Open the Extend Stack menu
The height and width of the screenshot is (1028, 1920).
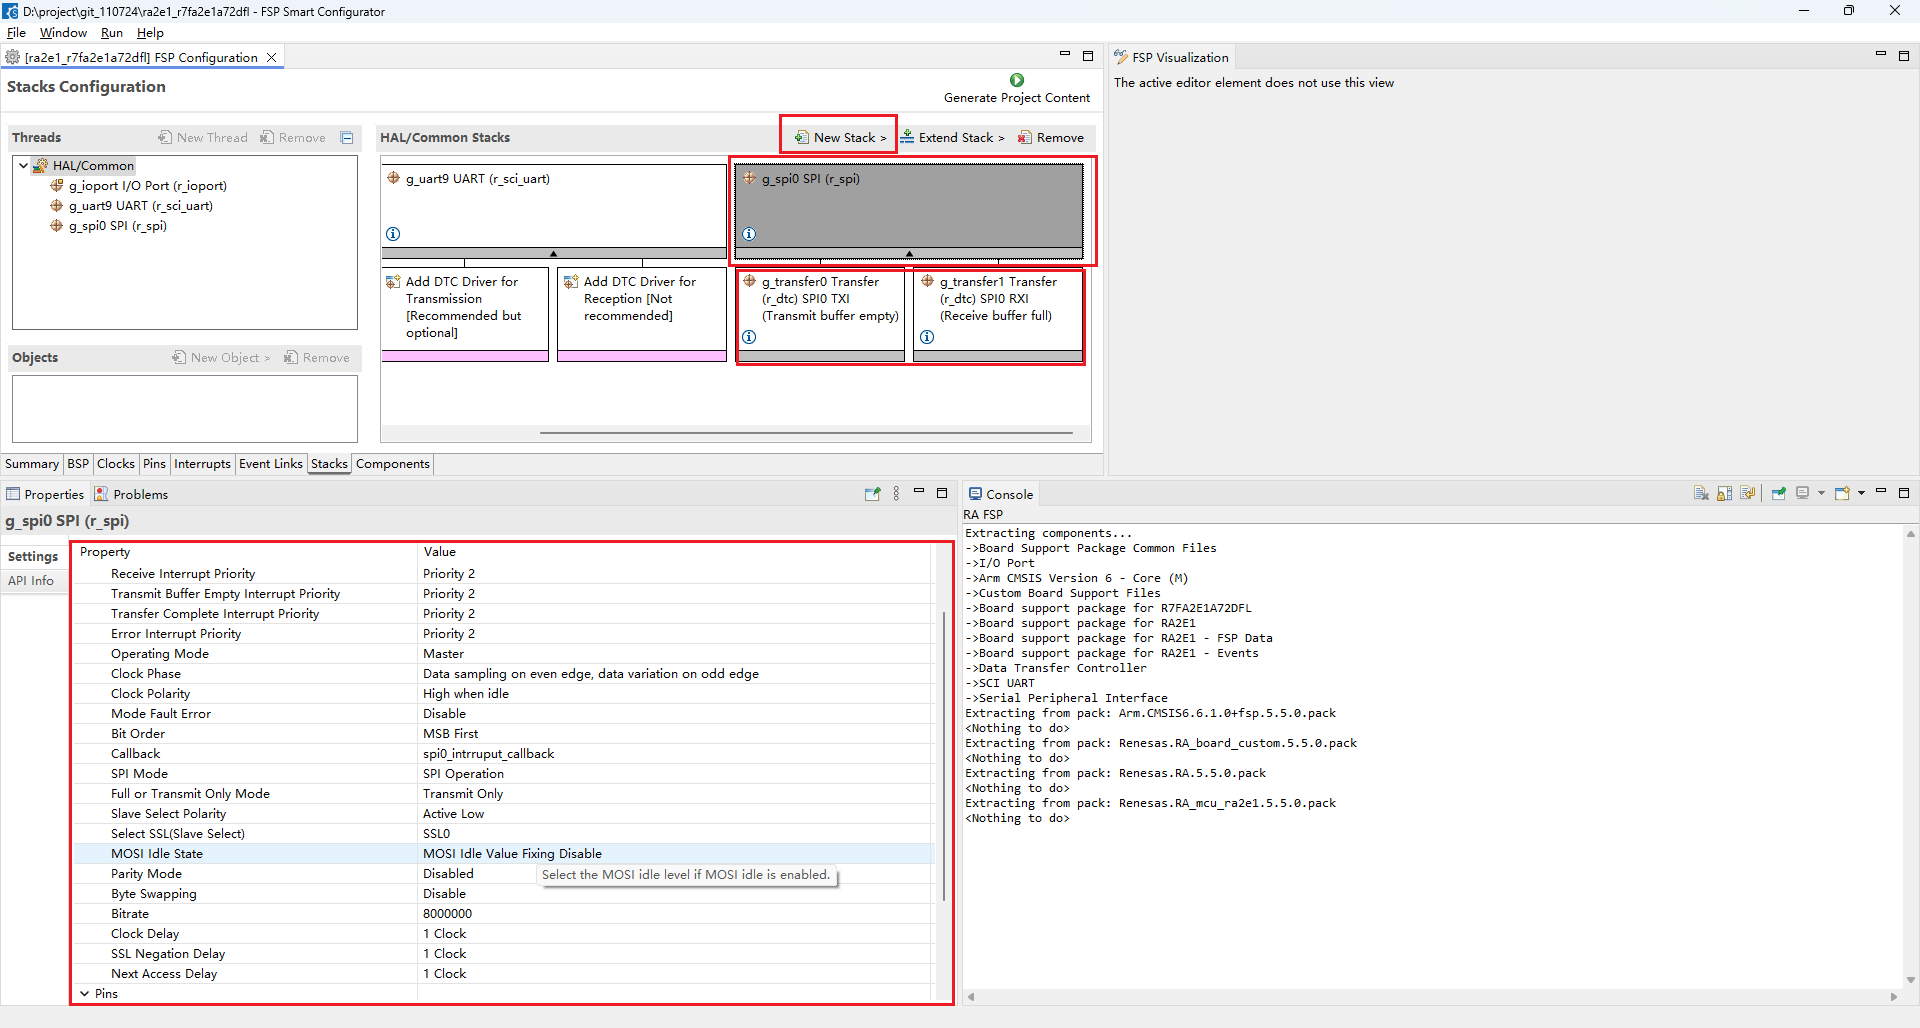(952, 138)
